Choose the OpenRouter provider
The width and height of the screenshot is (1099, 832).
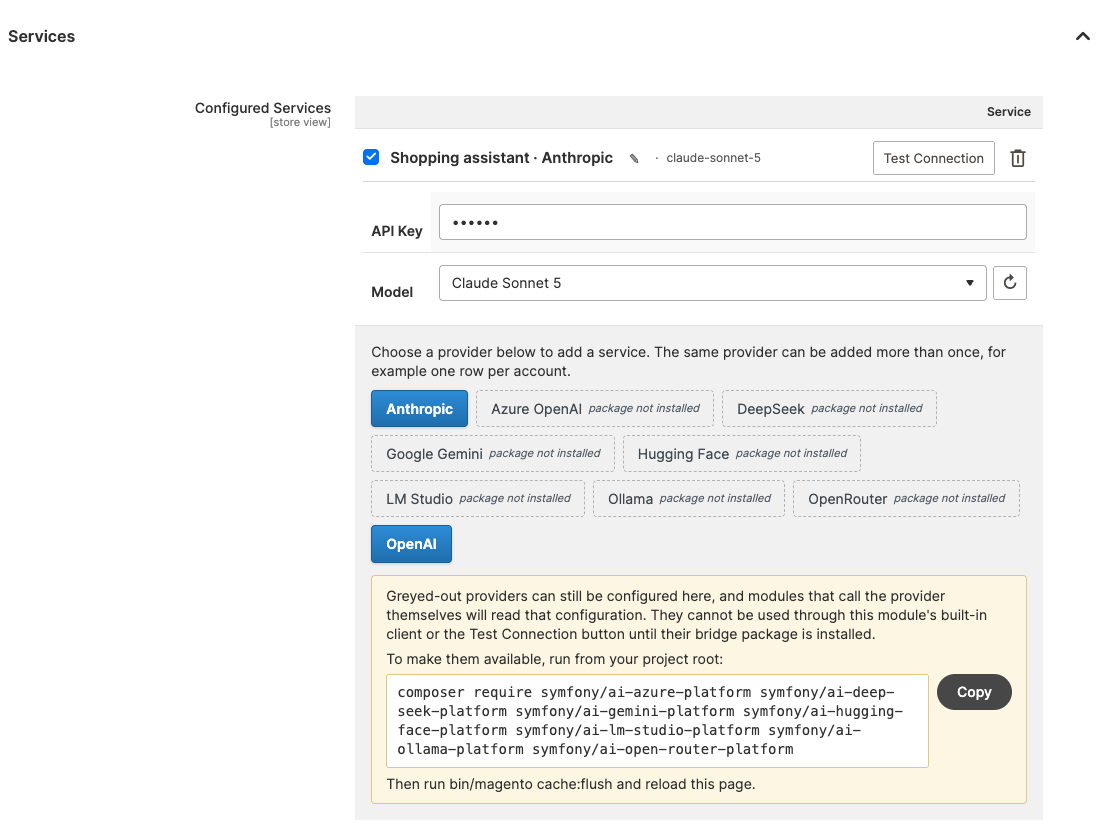click(x=906, y=498)
